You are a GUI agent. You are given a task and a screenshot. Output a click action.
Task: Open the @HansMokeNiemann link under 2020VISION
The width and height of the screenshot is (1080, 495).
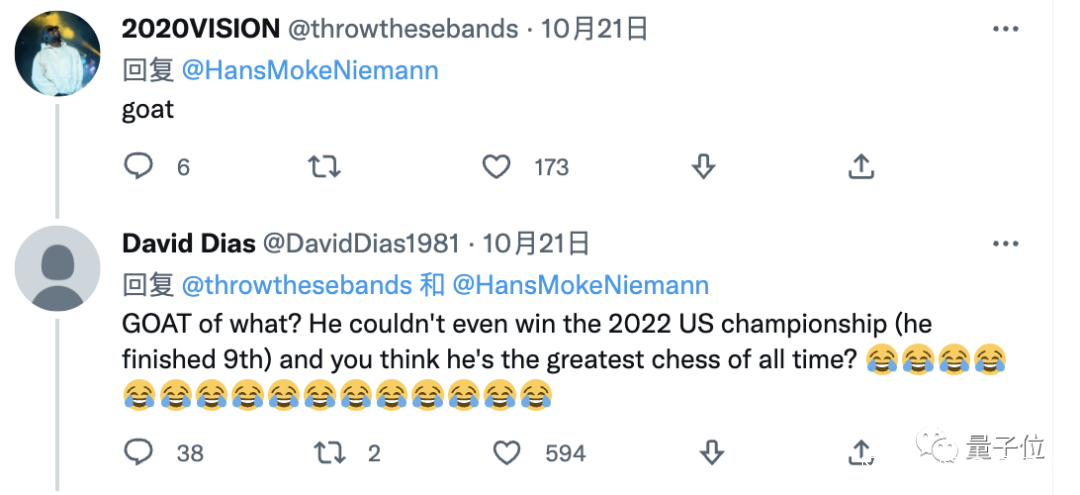pos(310,70)
